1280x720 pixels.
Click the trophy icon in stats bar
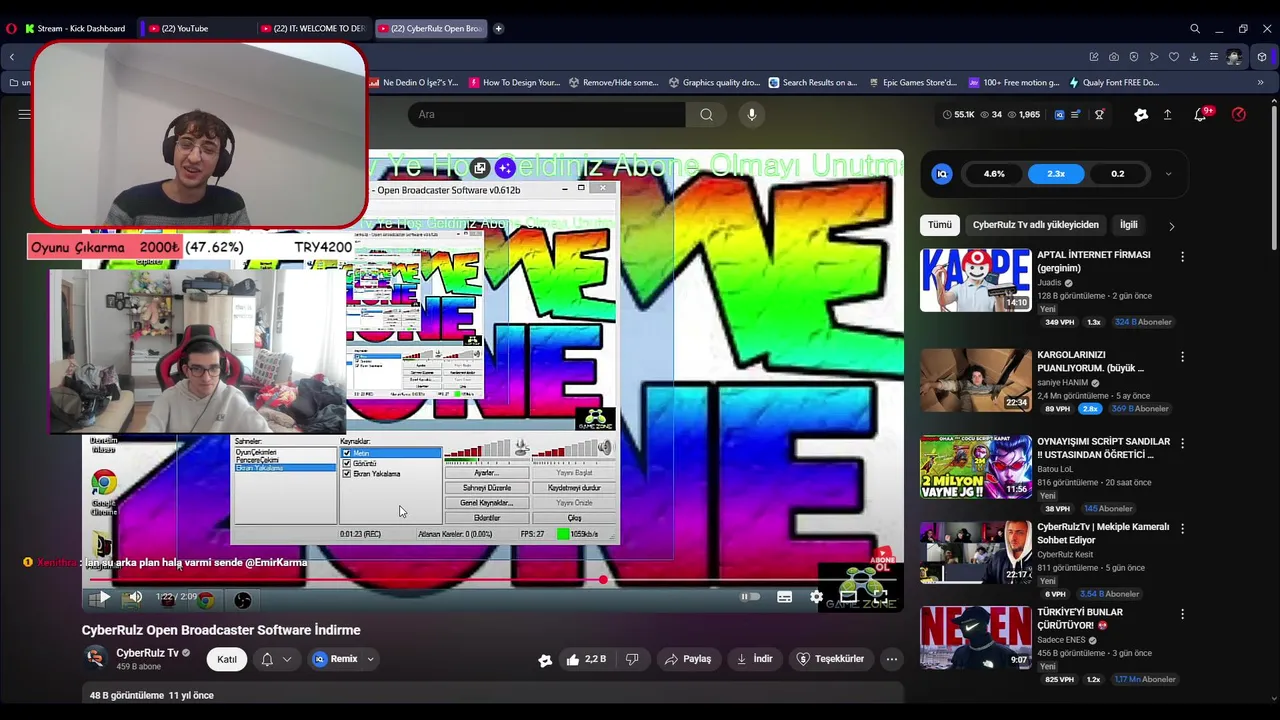point(1099,115)
